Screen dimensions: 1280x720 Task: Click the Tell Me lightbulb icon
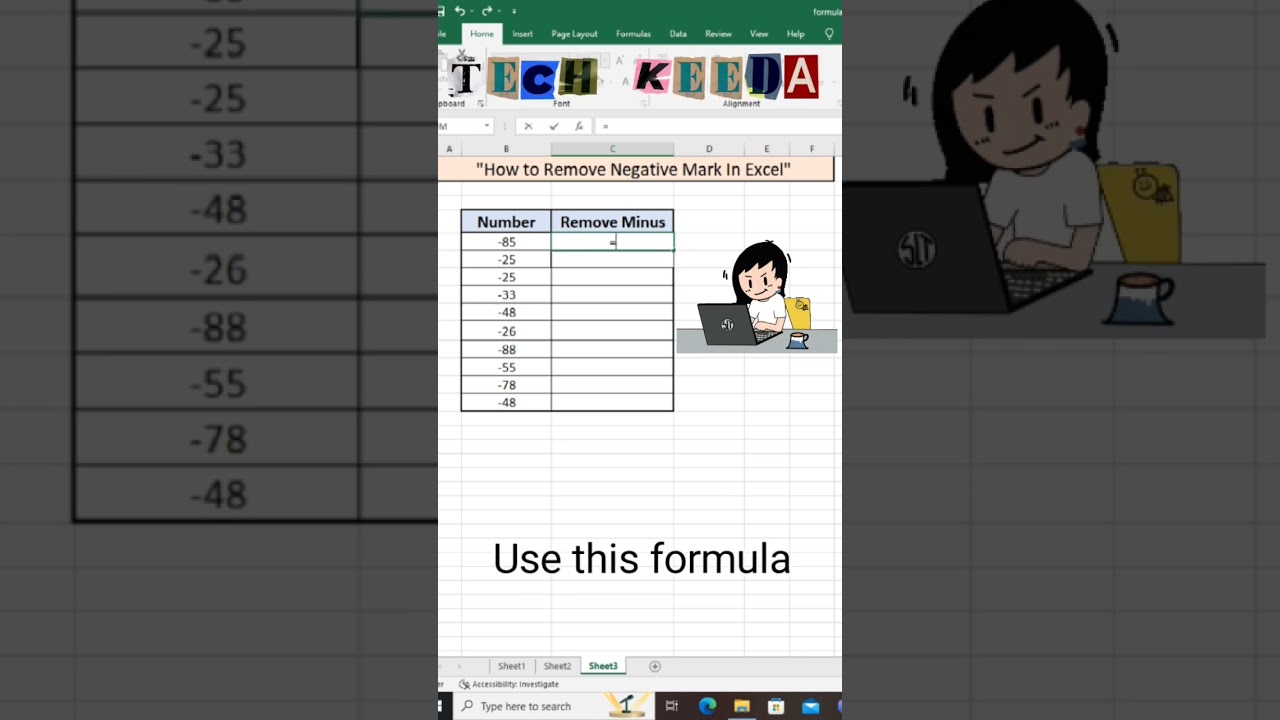click(x=829, y=34)
